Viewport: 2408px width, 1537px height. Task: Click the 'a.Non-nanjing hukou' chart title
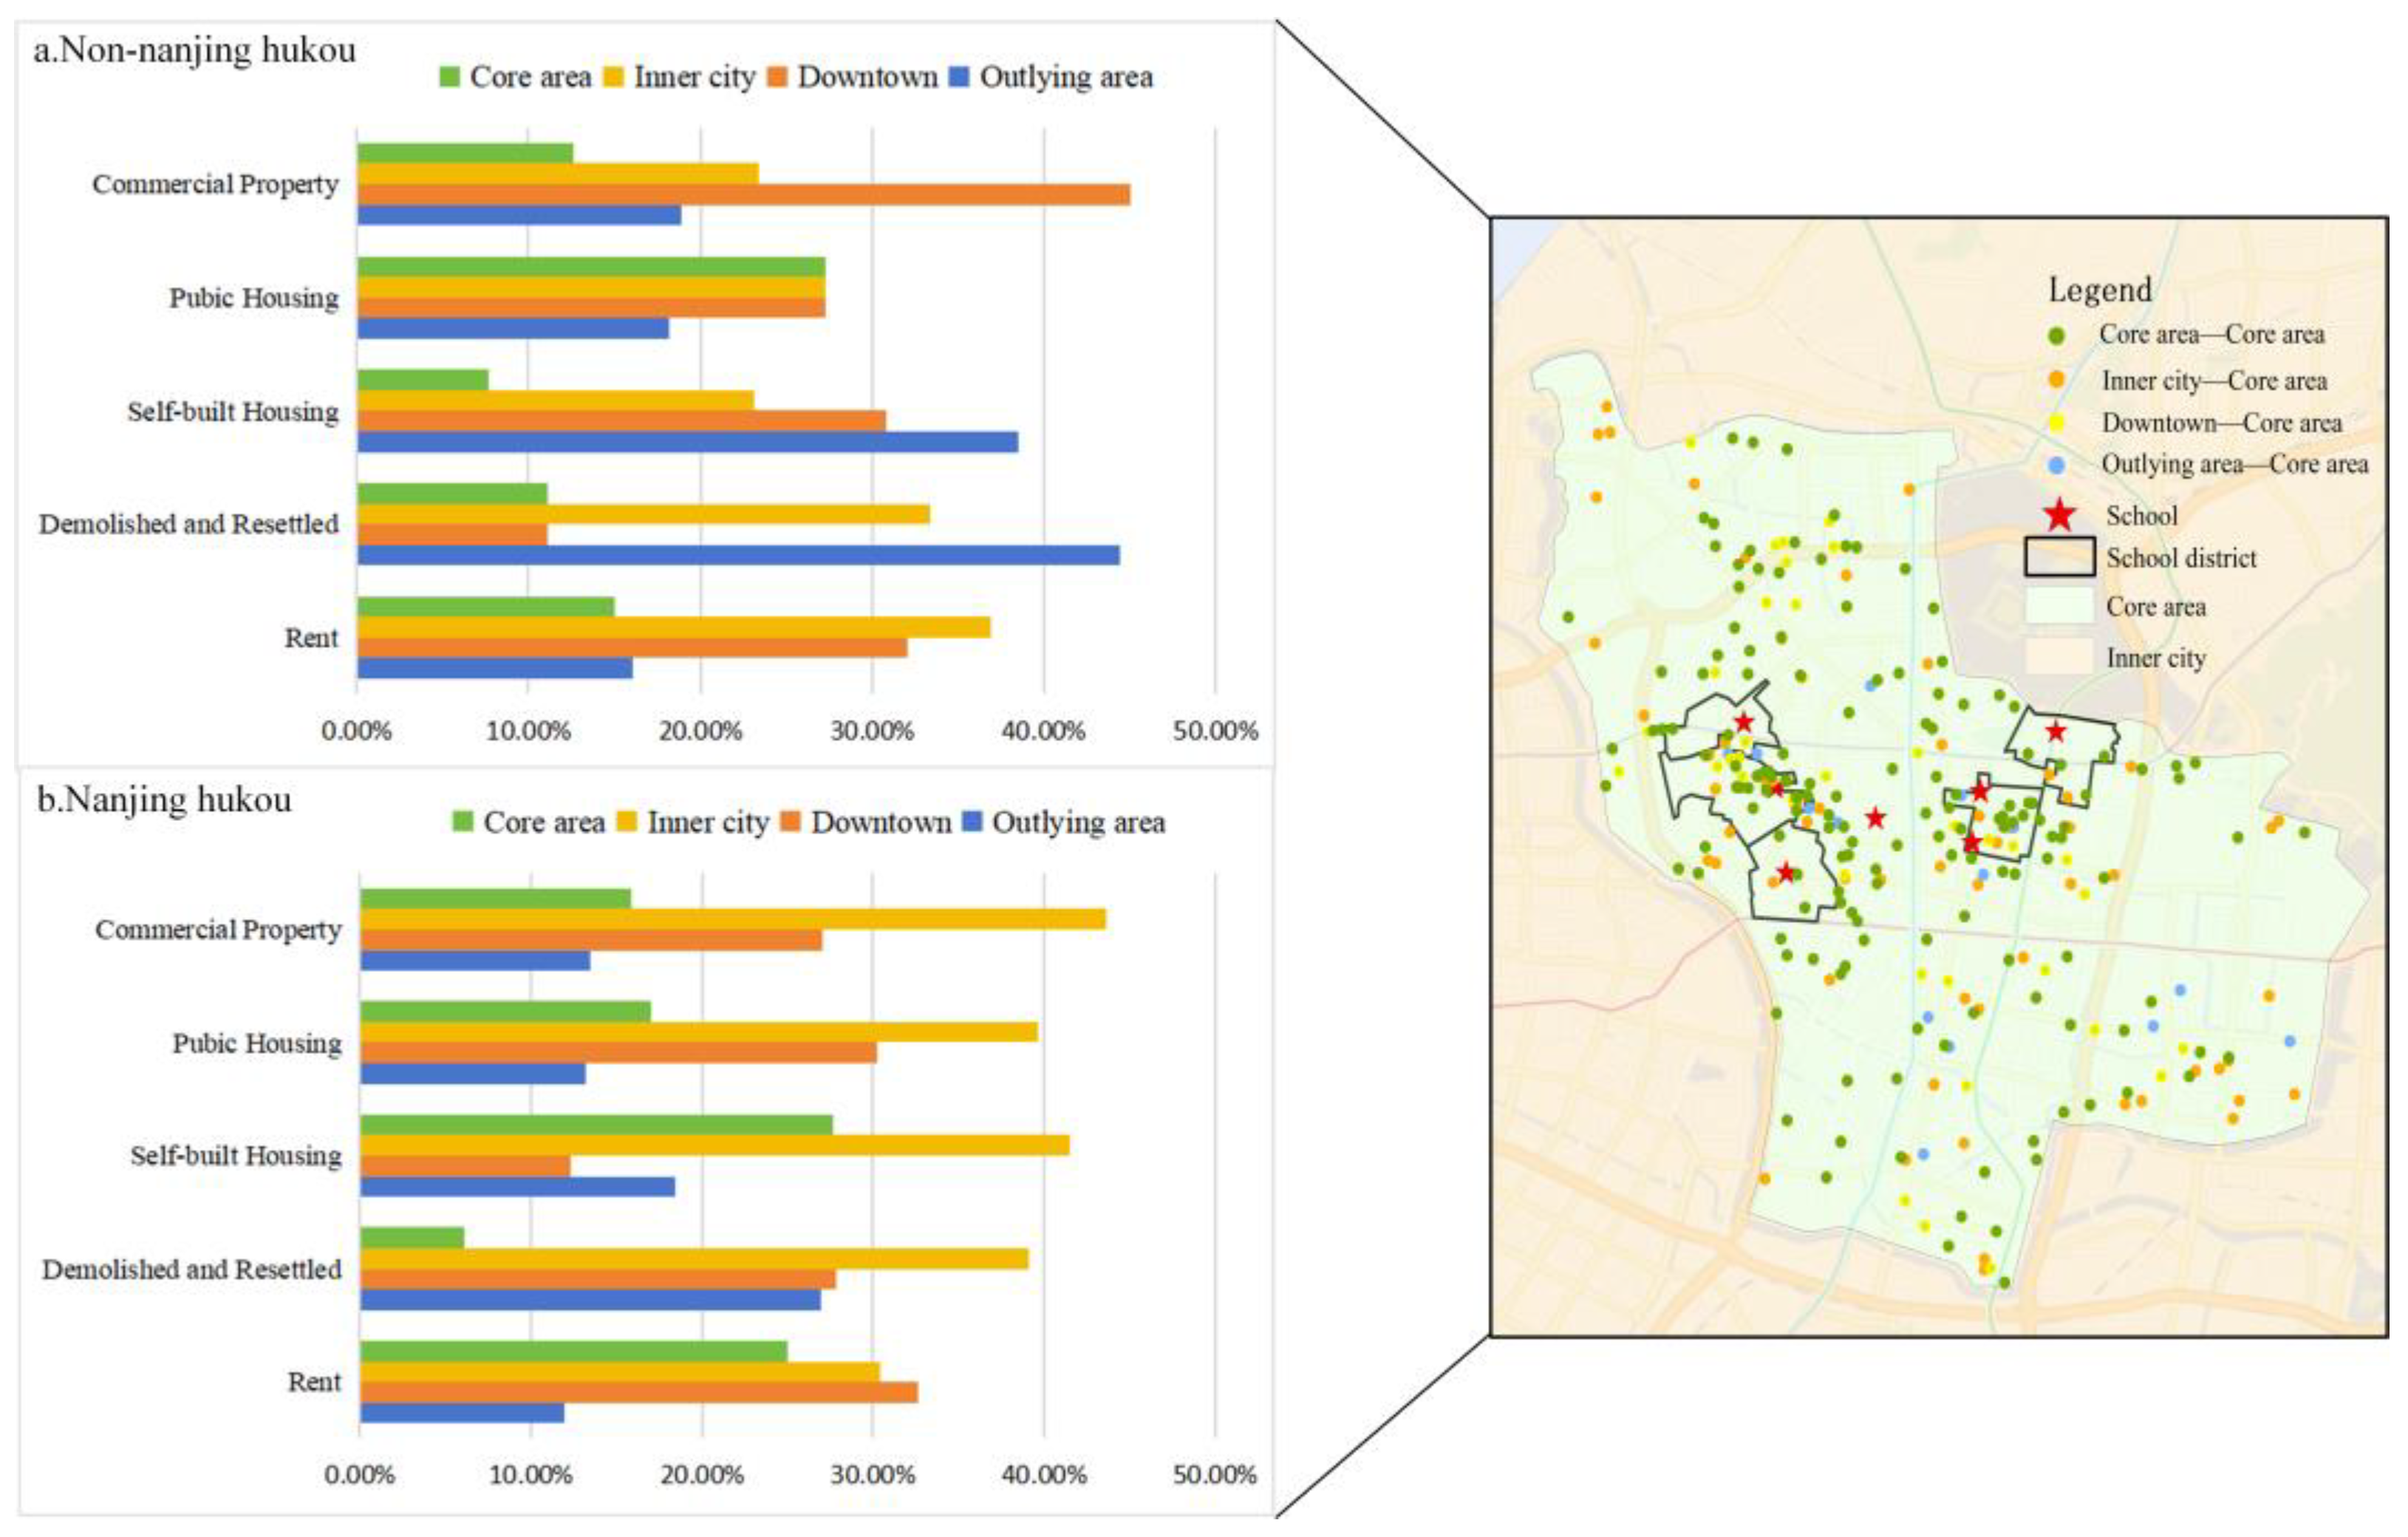pyautogui.click(x=194, y=50)
